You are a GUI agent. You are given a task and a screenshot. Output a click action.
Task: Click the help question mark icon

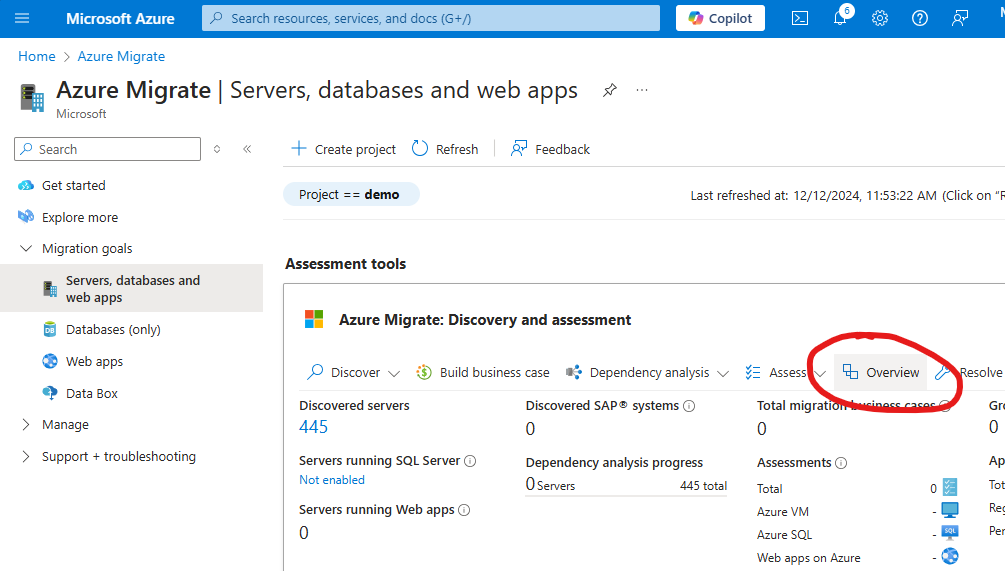click(920, 18)
